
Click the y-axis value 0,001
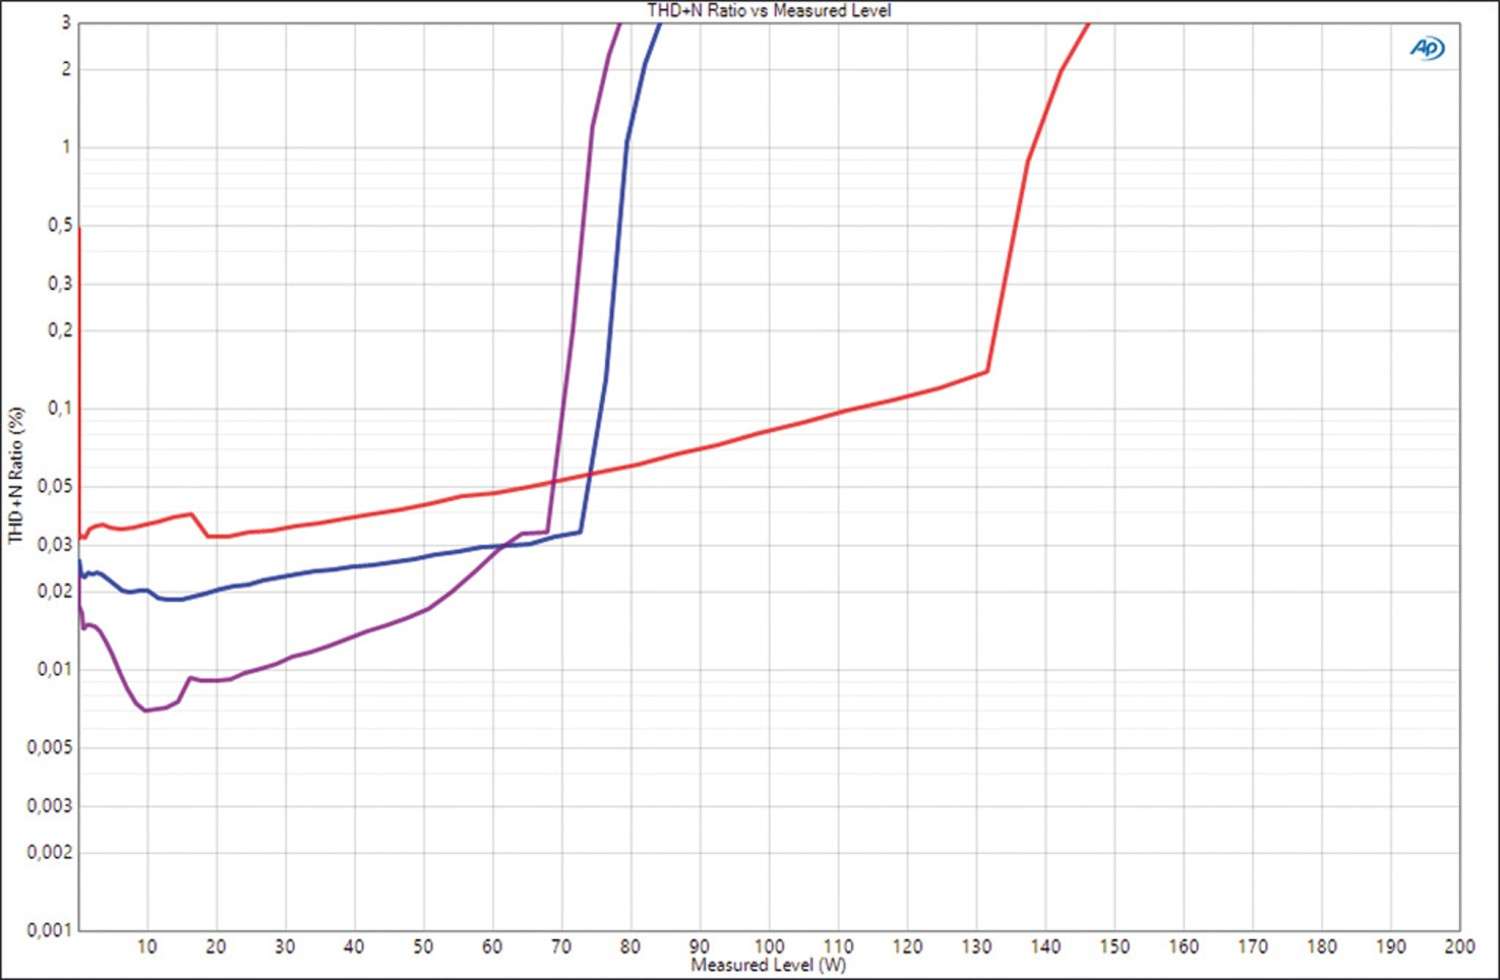point(50,930)
